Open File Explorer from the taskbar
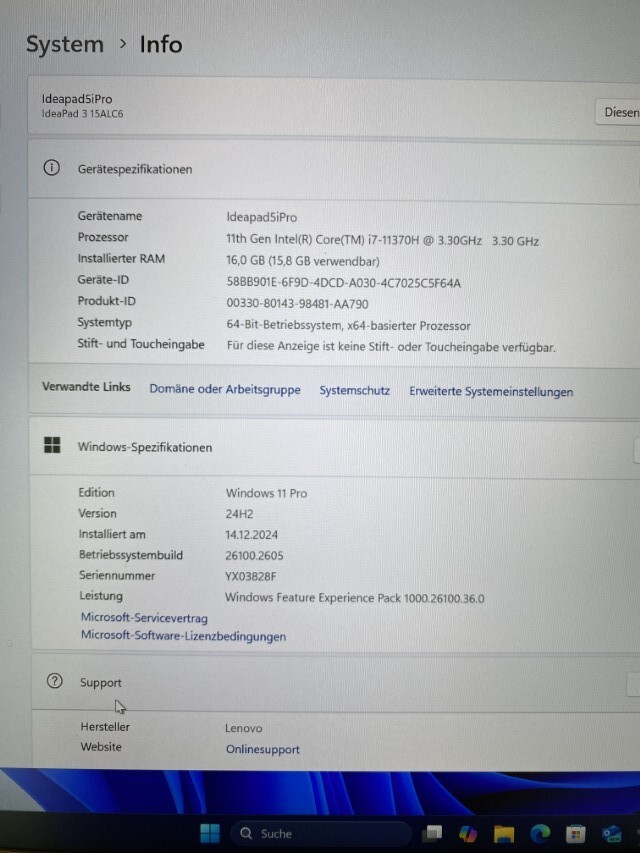The image size is (640, 853). (x=504, y=834)
